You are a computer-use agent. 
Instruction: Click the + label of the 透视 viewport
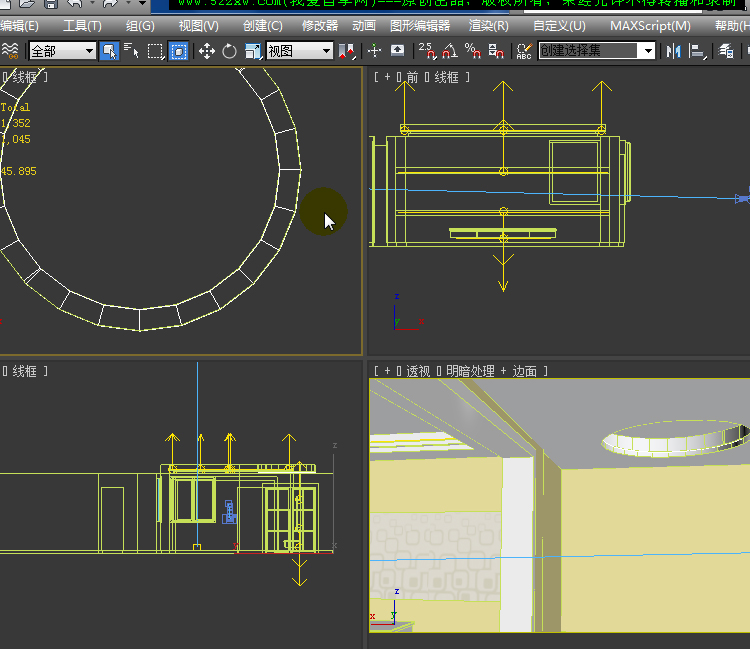pyautogui.click(x=387, y=371)
